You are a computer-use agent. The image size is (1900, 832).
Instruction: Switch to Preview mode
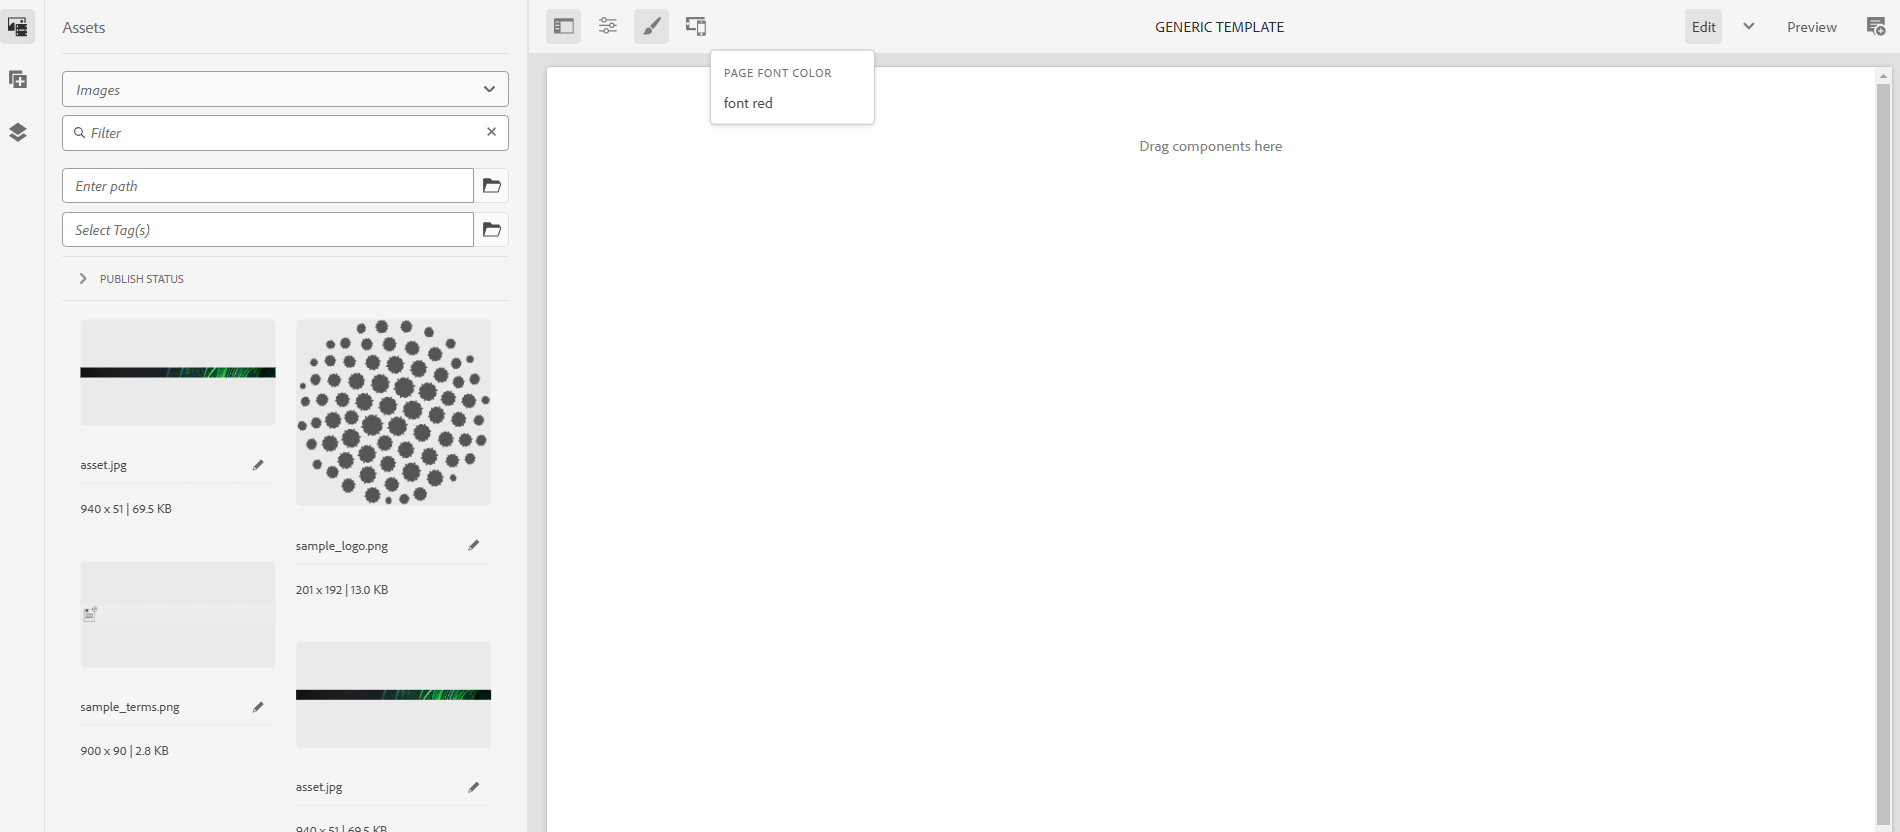coord(1811,27)
